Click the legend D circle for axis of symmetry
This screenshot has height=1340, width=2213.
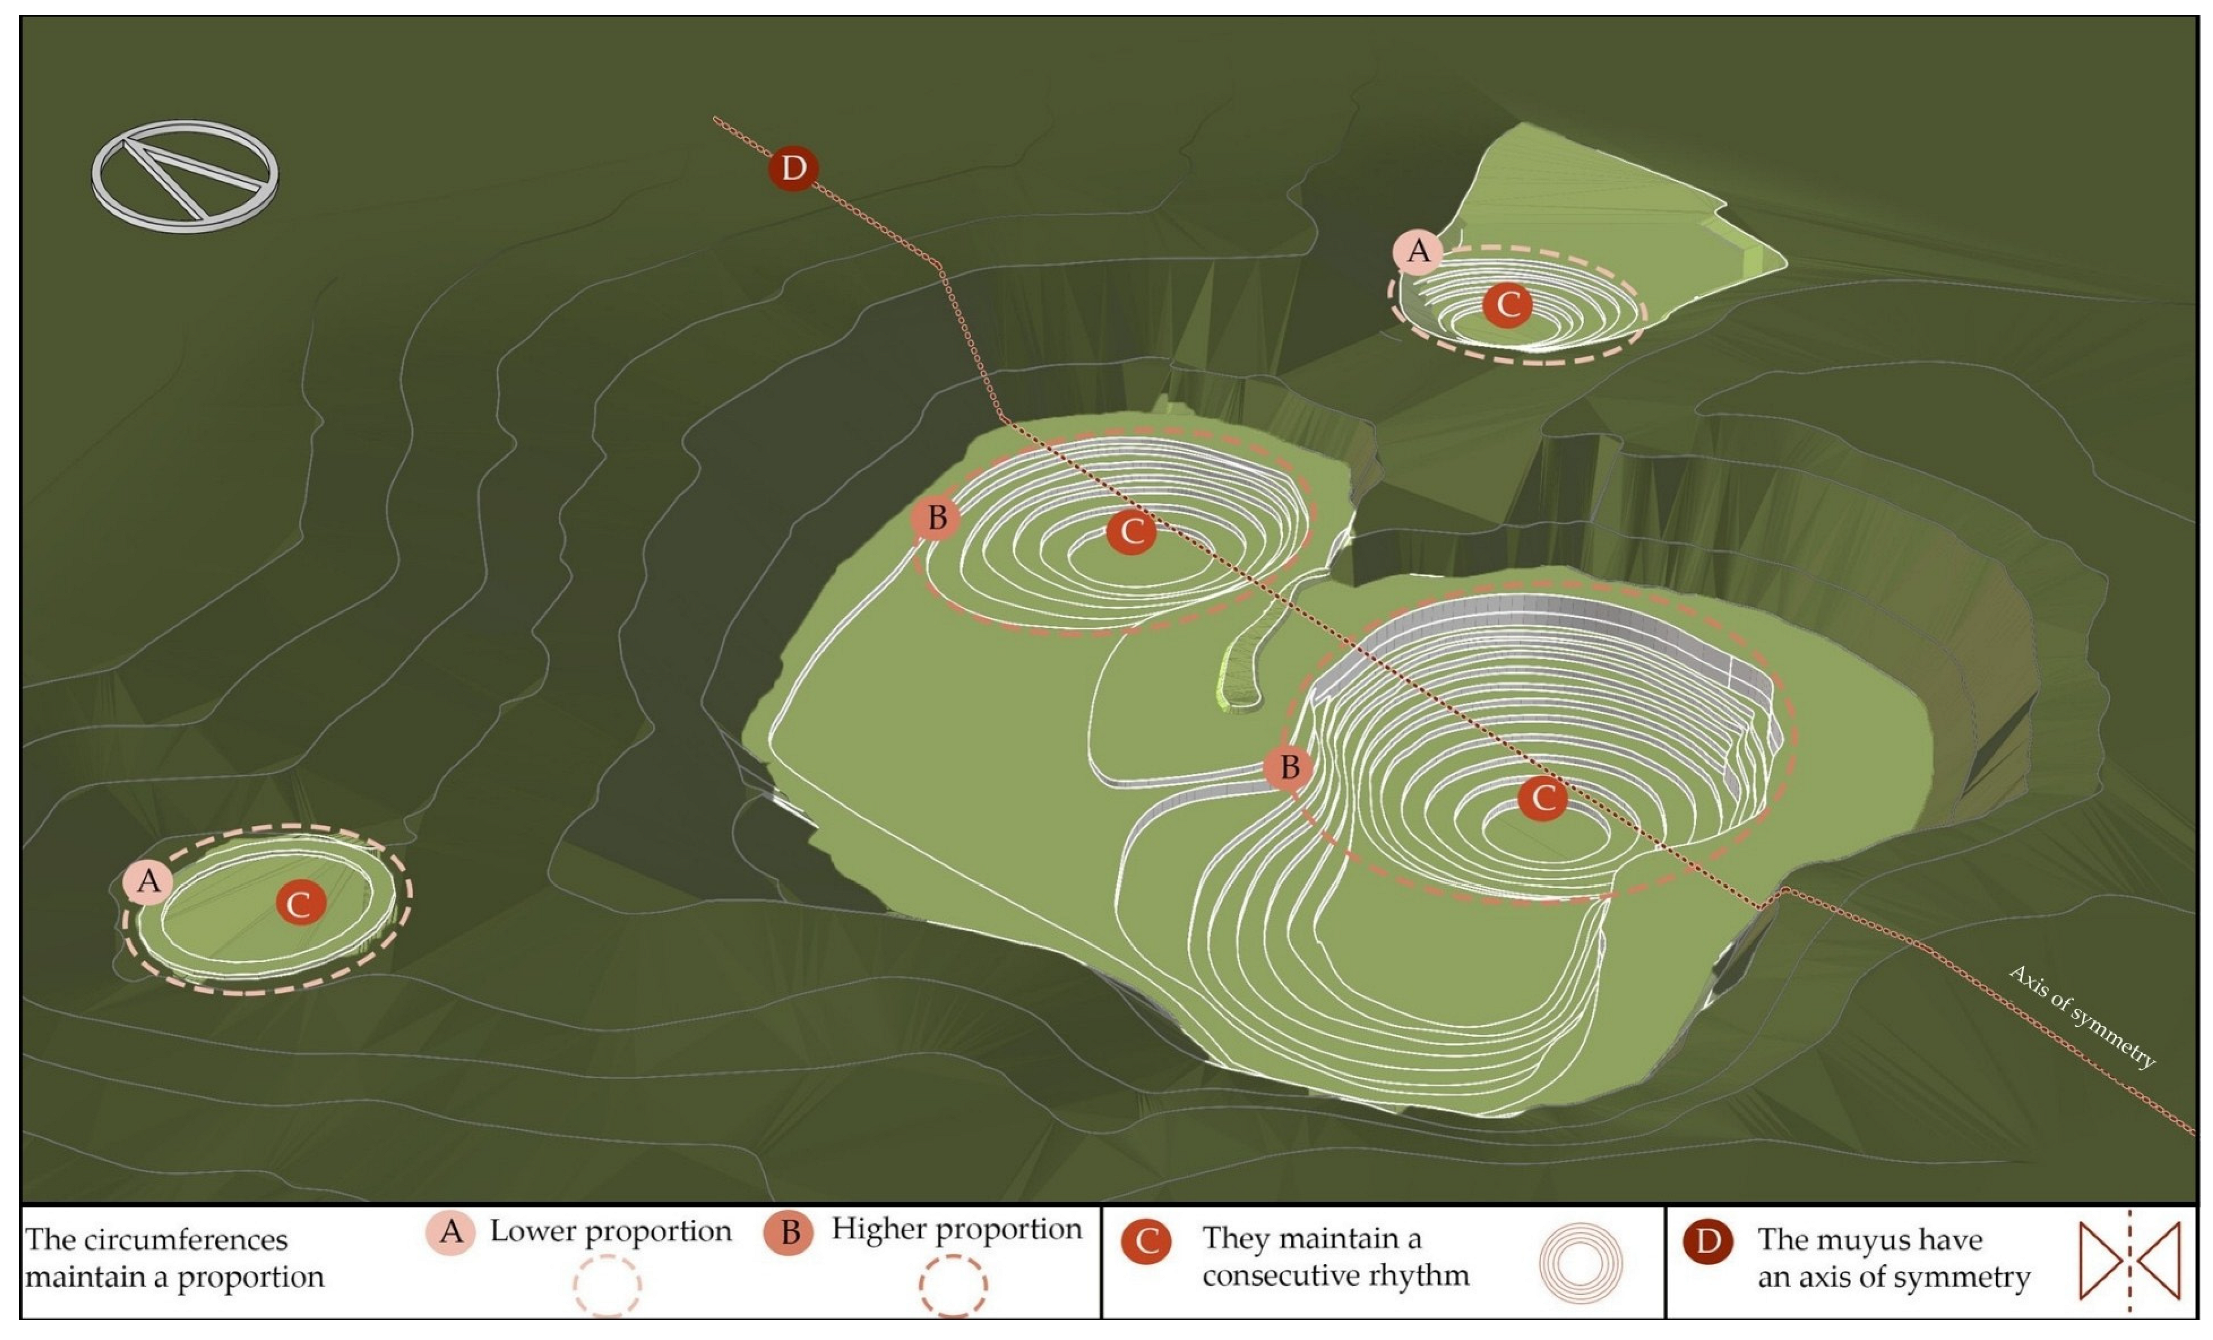[1708, 1243]
